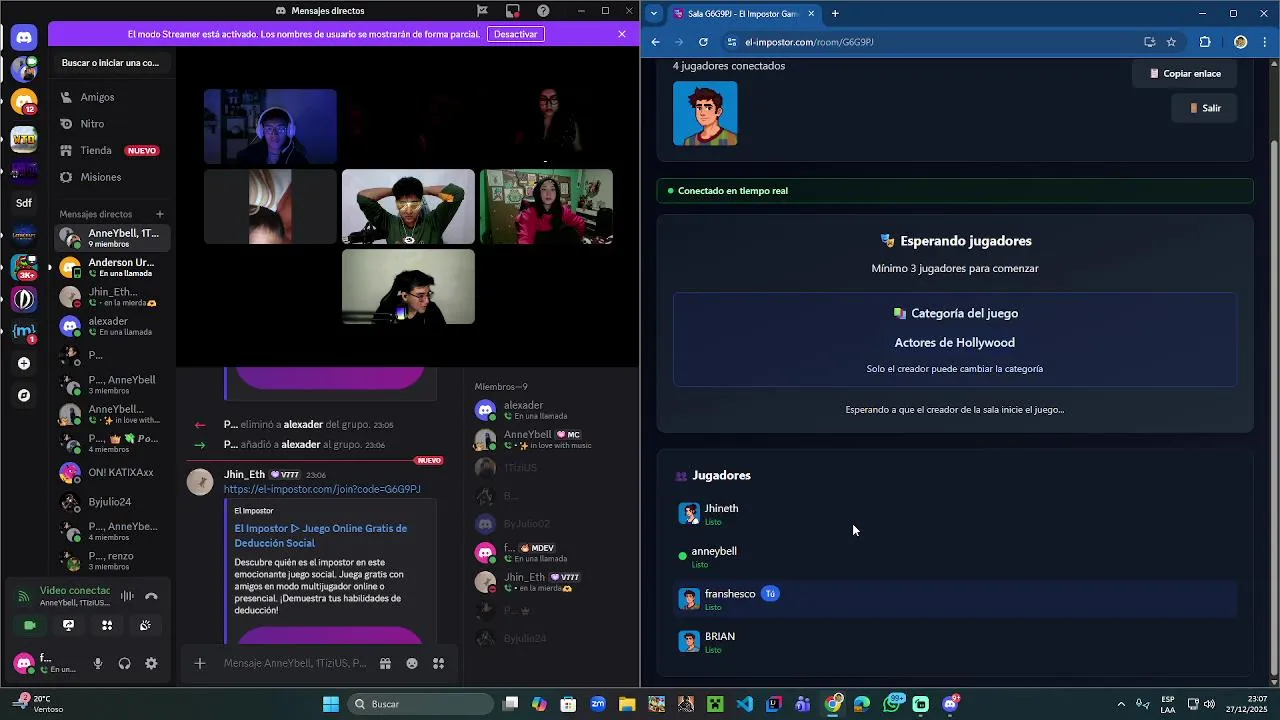Select the purple-lit headphones webcam tile
This screenshot has width=1280, height=720.
[270, 127]
